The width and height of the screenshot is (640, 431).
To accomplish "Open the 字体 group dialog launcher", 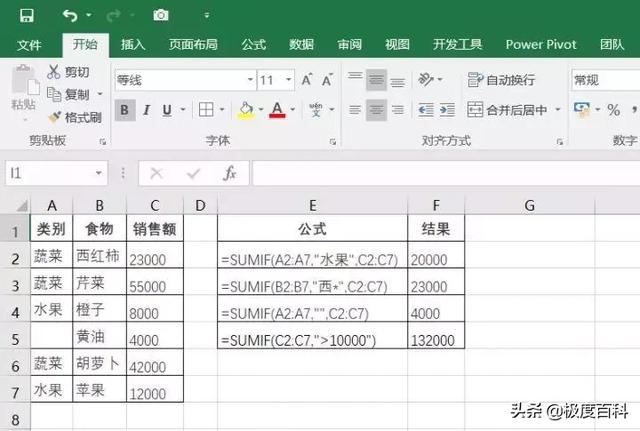I will [333, 142].
